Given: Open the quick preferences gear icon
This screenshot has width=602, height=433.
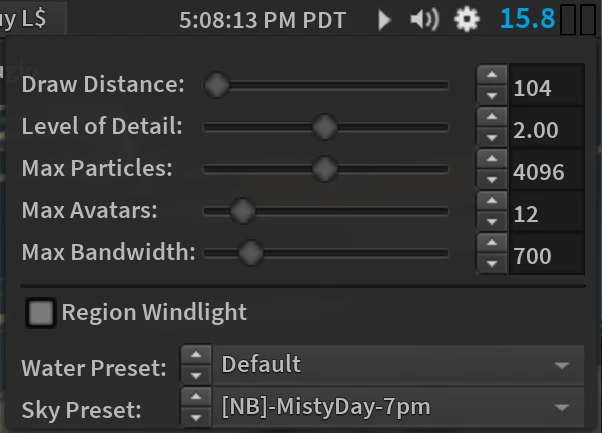Looking at the screenshot, I should 466,19.
